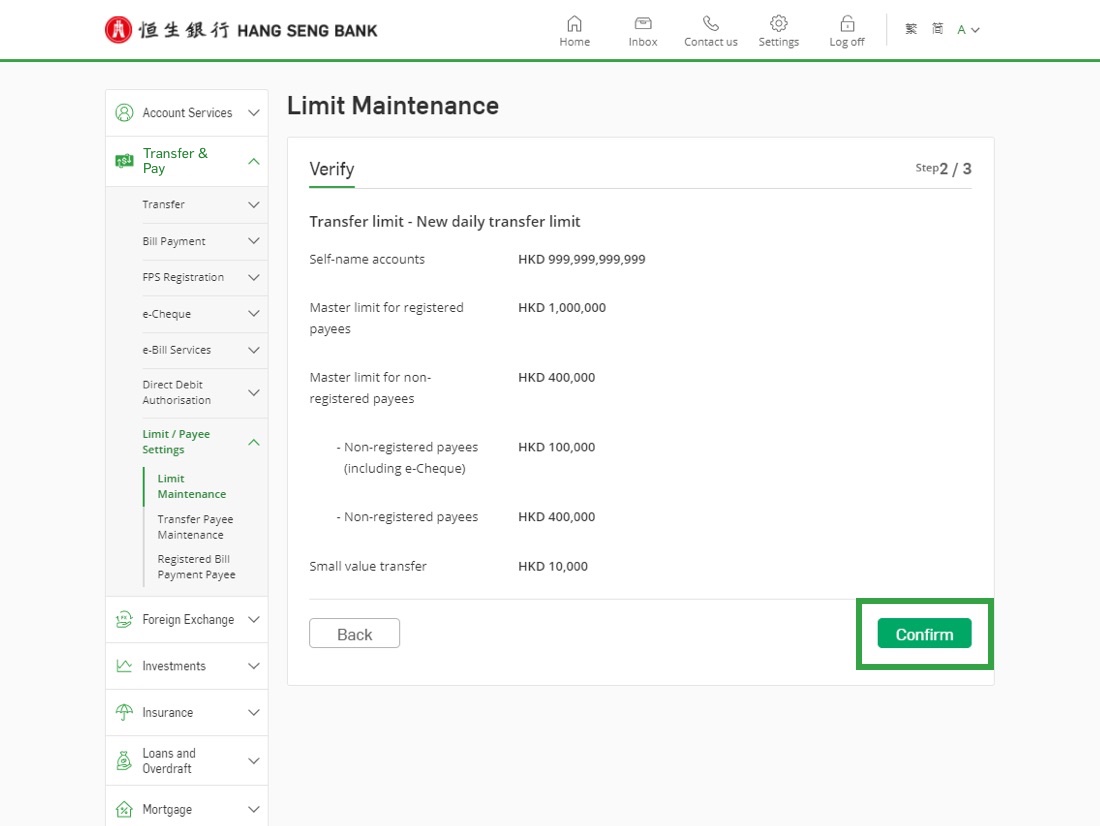
Task: Open the font size dropdown
Action: [968, 30]
